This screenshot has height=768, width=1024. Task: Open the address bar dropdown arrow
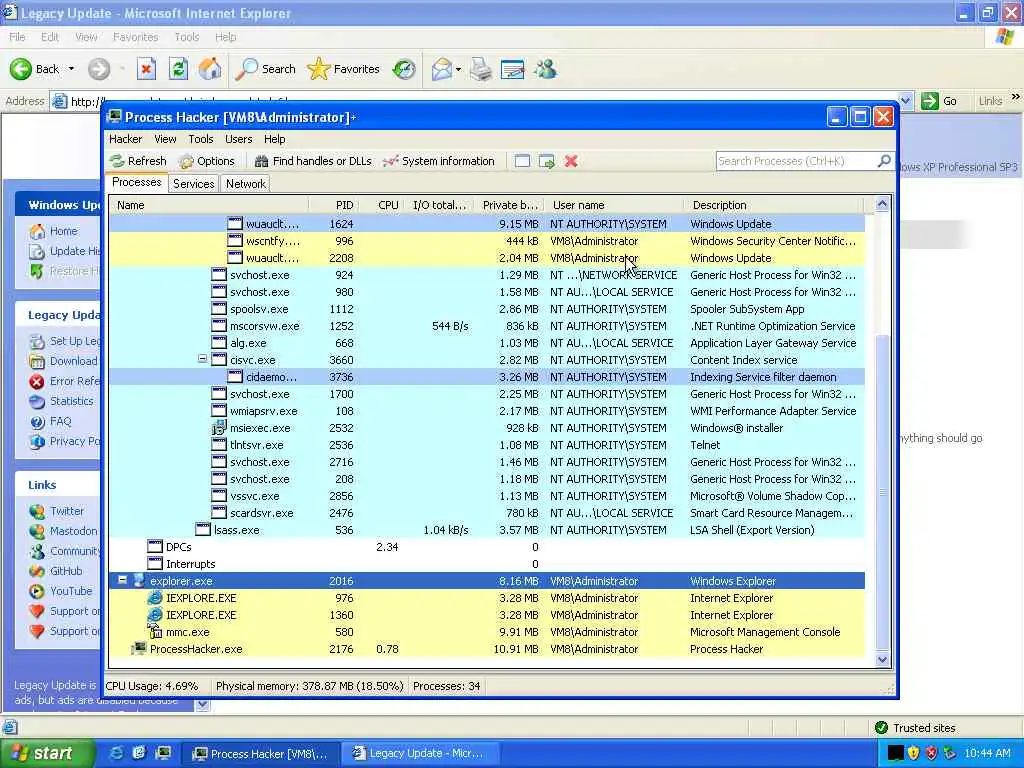[x=905, y=101]
